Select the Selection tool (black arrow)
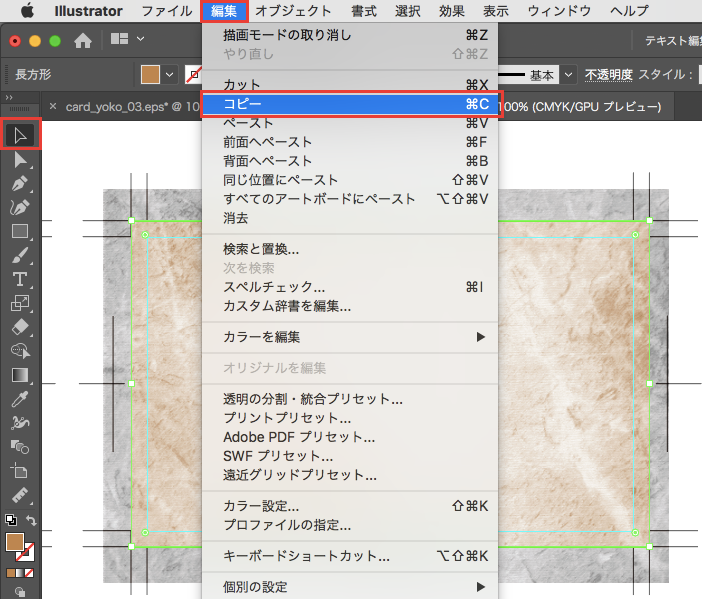Image resolution: width=702 pixels, height=599 pixels. [x=20, y=134]
